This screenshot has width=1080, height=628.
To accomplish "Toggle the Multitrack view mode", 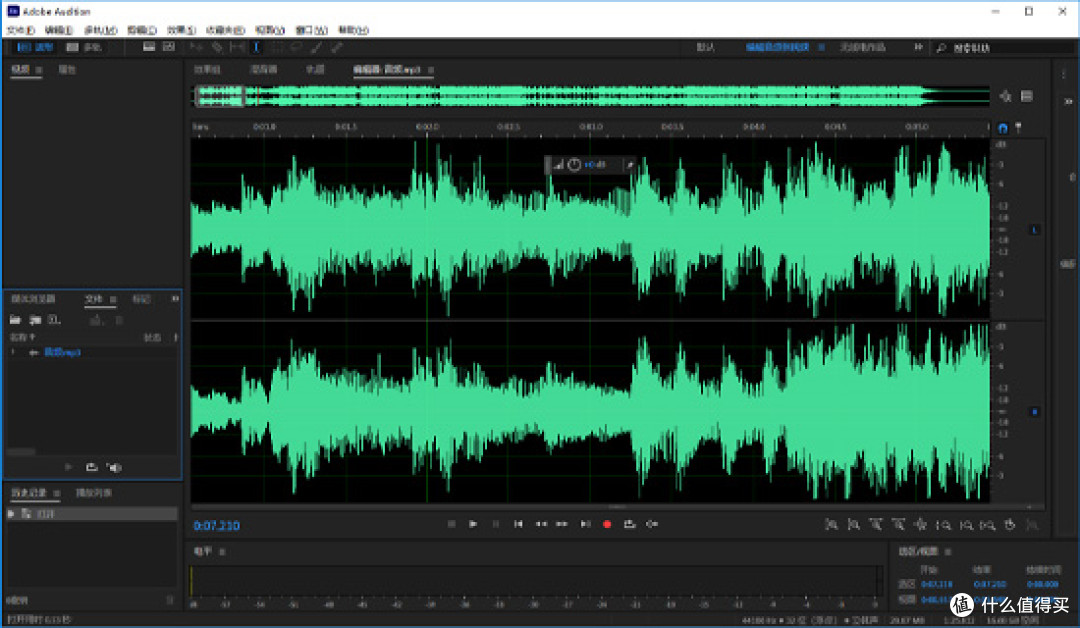I will [x=83, y=48].
